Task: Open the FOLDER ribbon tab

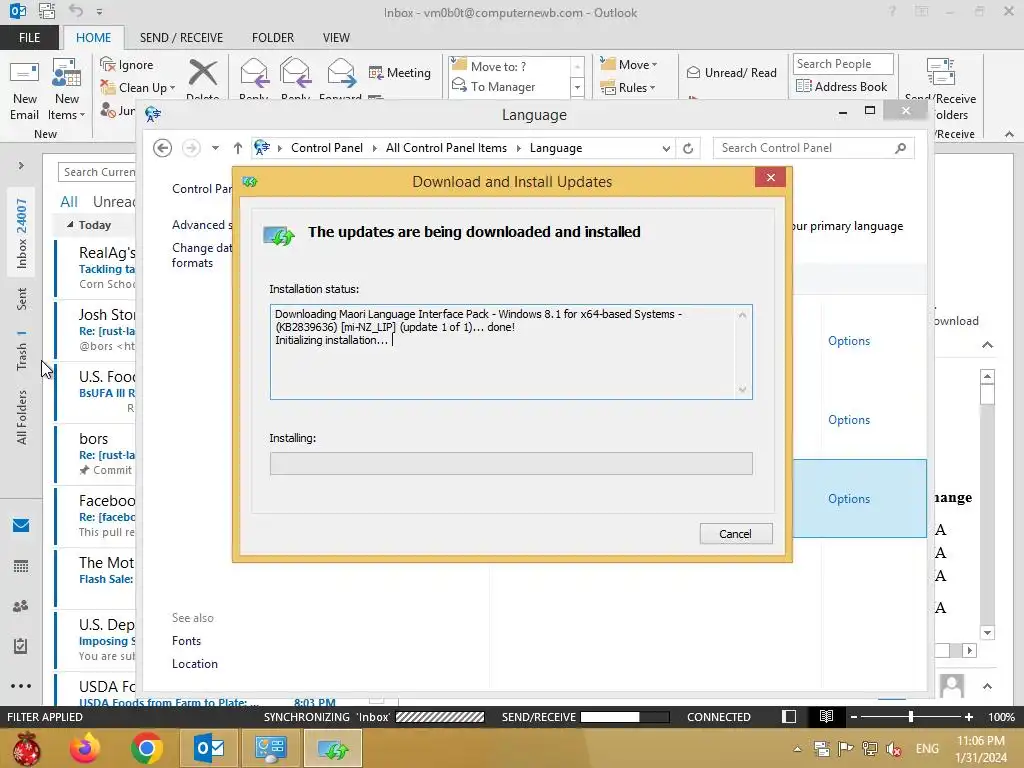Action: click(273, 38)
